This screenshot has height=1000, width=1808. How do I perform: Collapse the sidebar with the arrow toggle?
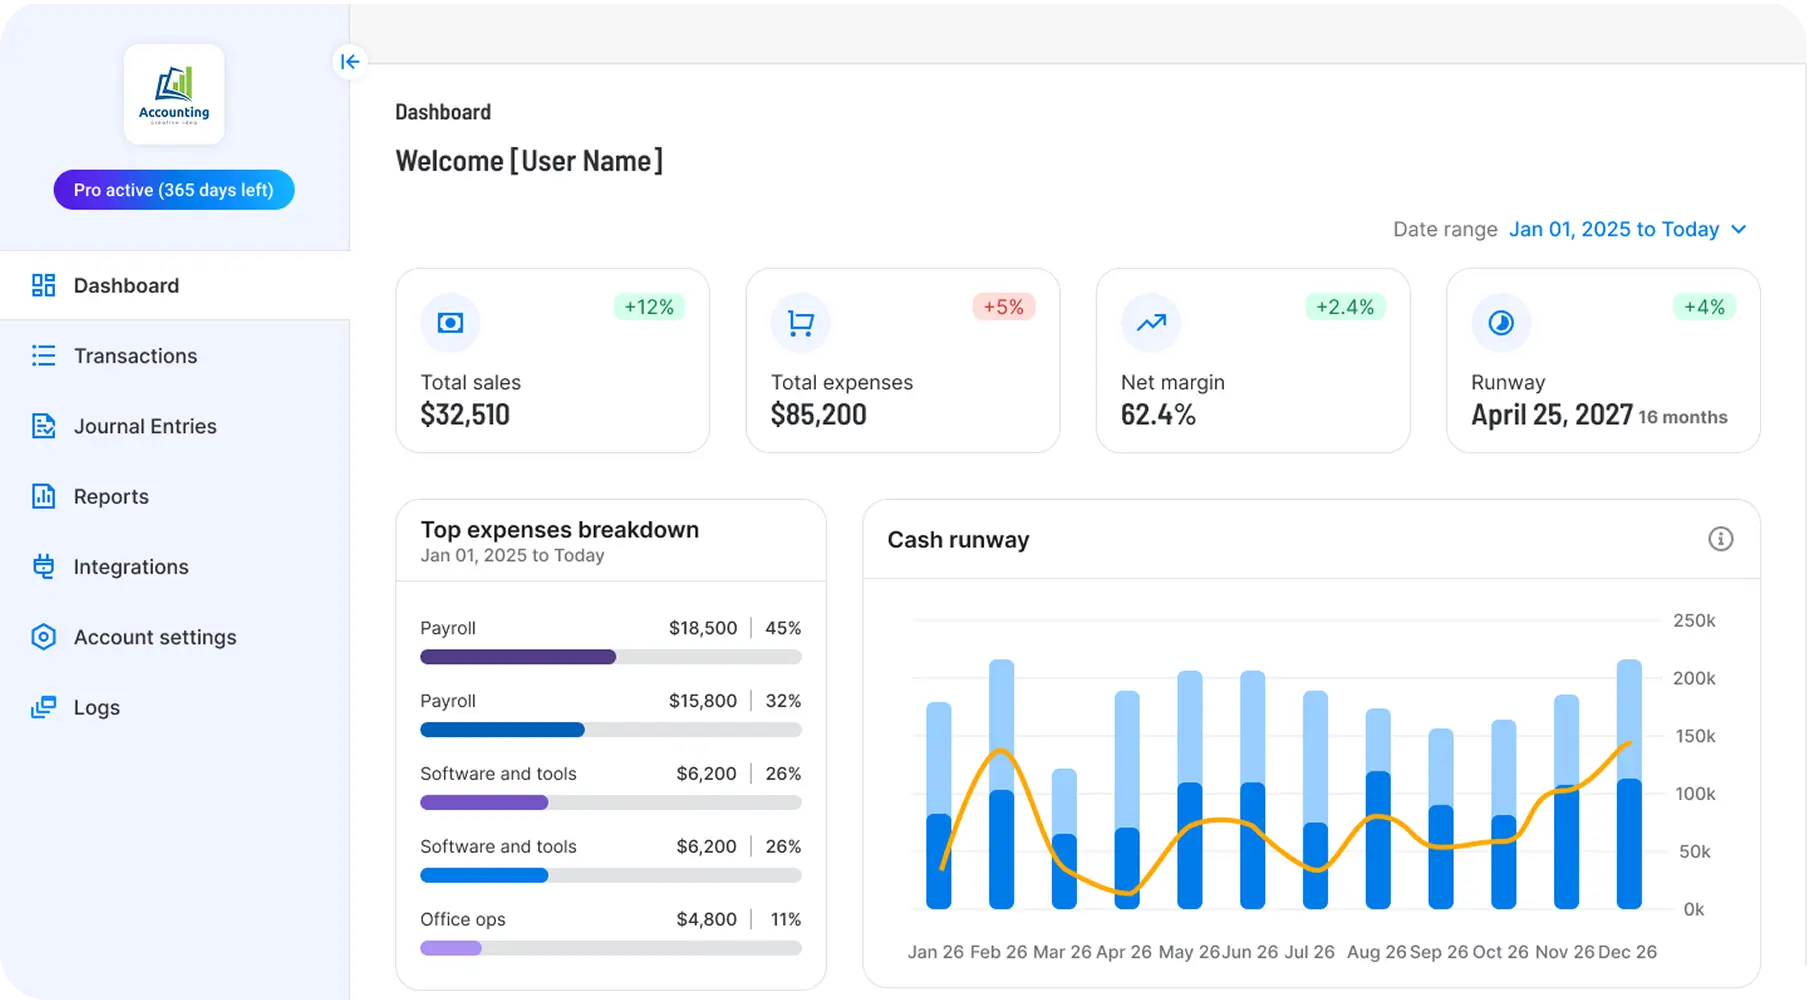pos(349,61)
